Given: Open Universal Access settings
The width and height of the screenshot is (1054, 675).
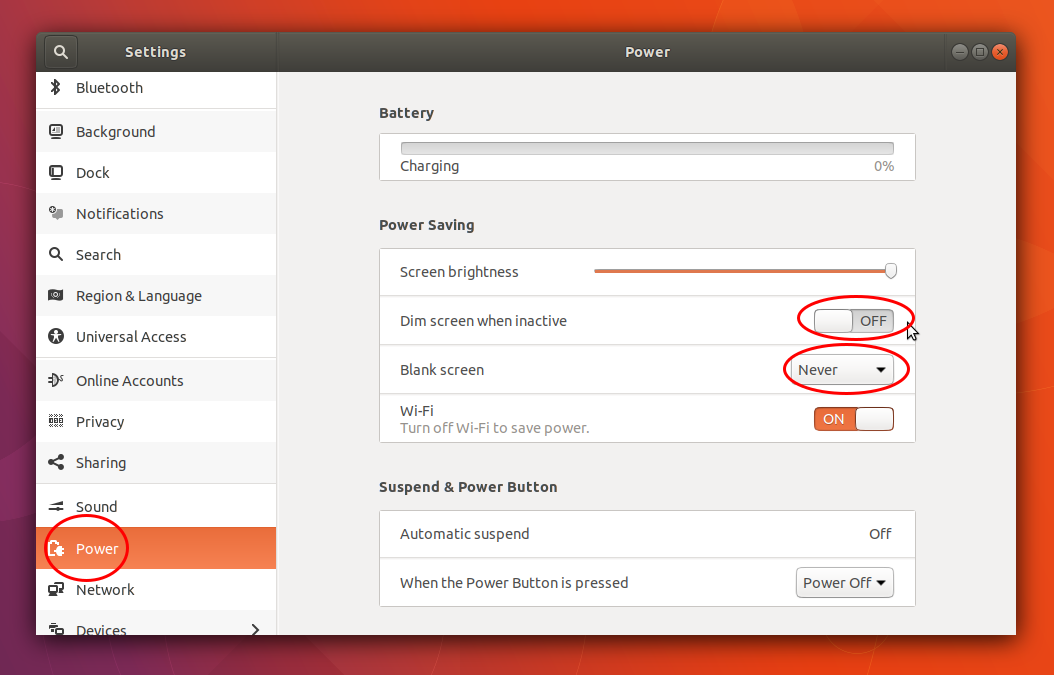Looking at the screenshot, I should tap(156, 337).
